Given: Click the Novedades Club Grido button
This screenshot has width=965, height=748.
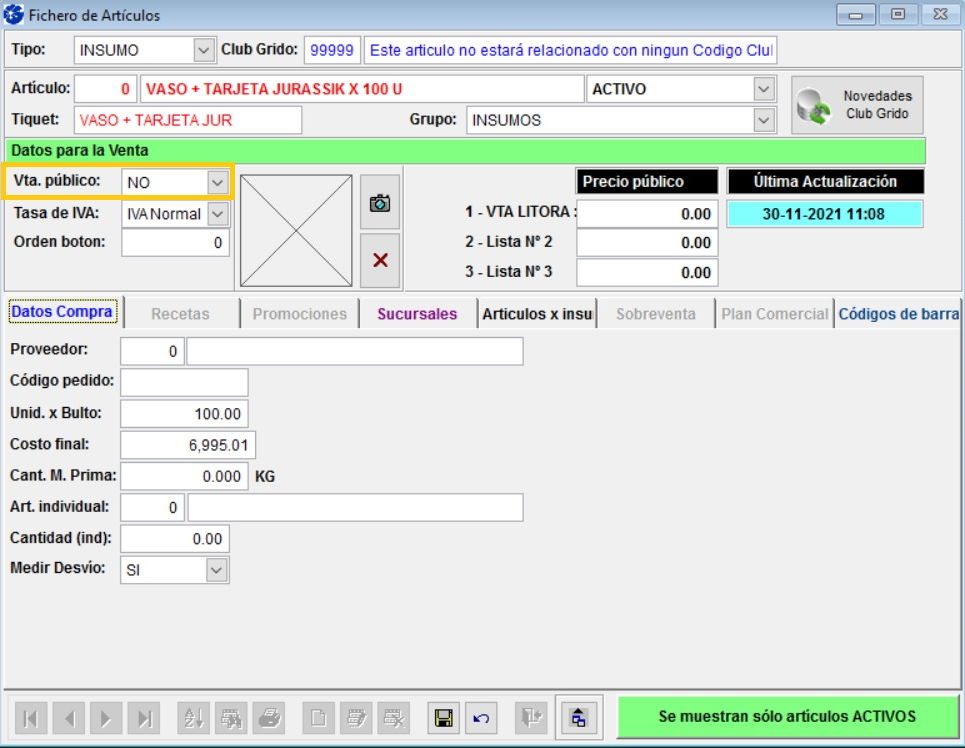Looking at the screenshot, I should pyautogui.click(x=858, y=105).
